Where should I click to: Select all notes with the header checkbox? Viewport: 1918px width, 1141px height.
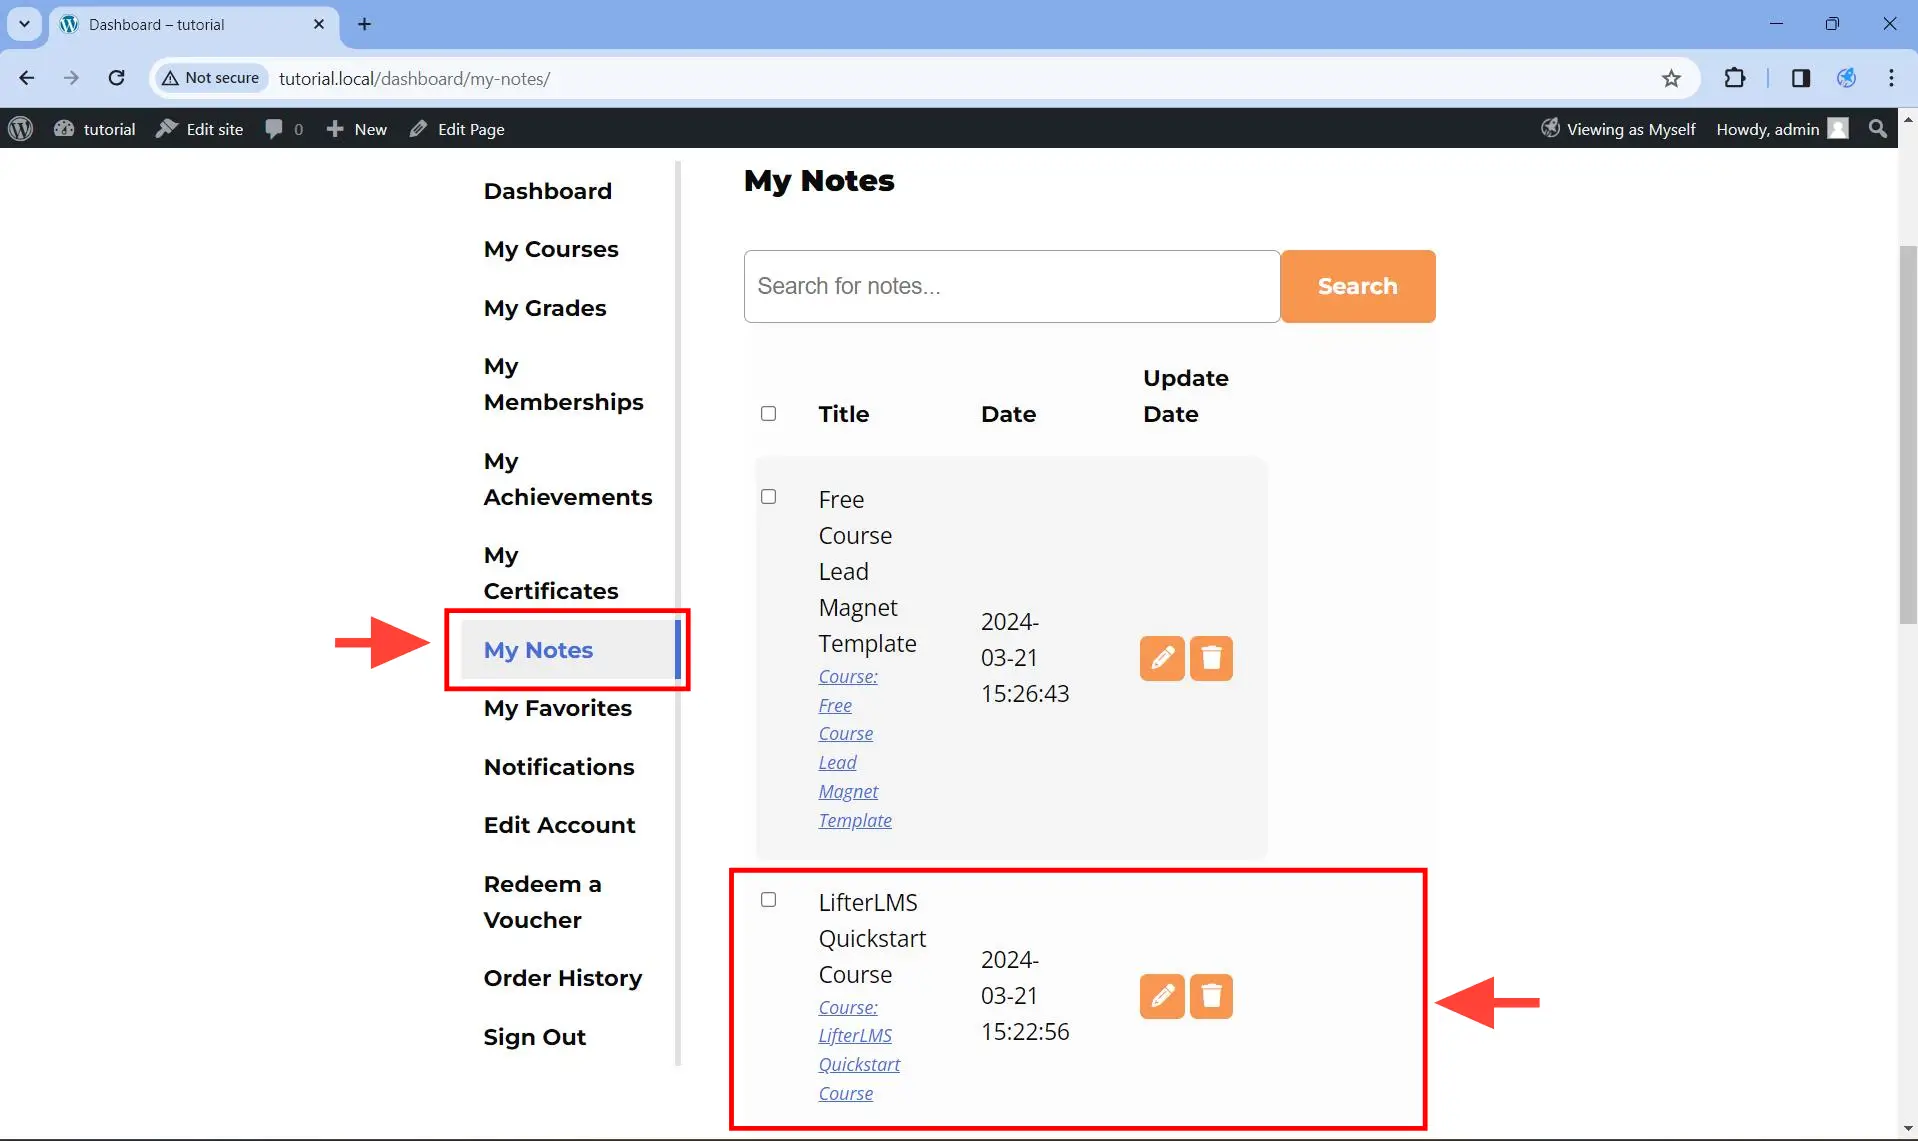coord(768,413)
